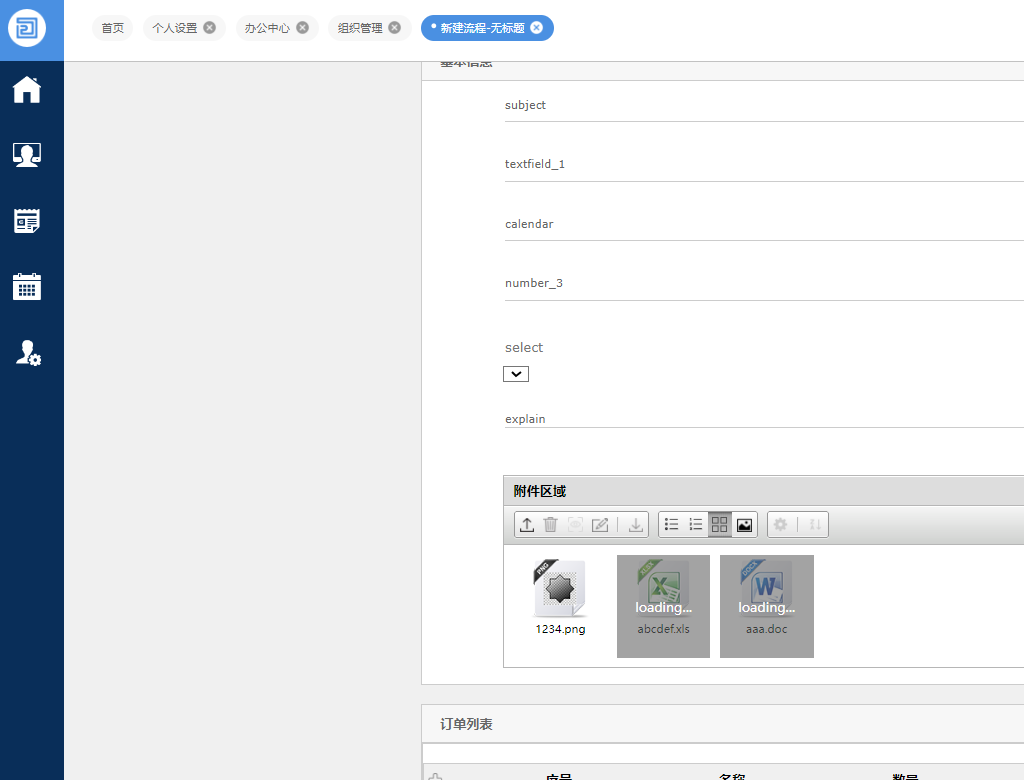Screen dimensions: 1024x780
Task: Expand the select dropdown arrow
Action: click(516, 374)
